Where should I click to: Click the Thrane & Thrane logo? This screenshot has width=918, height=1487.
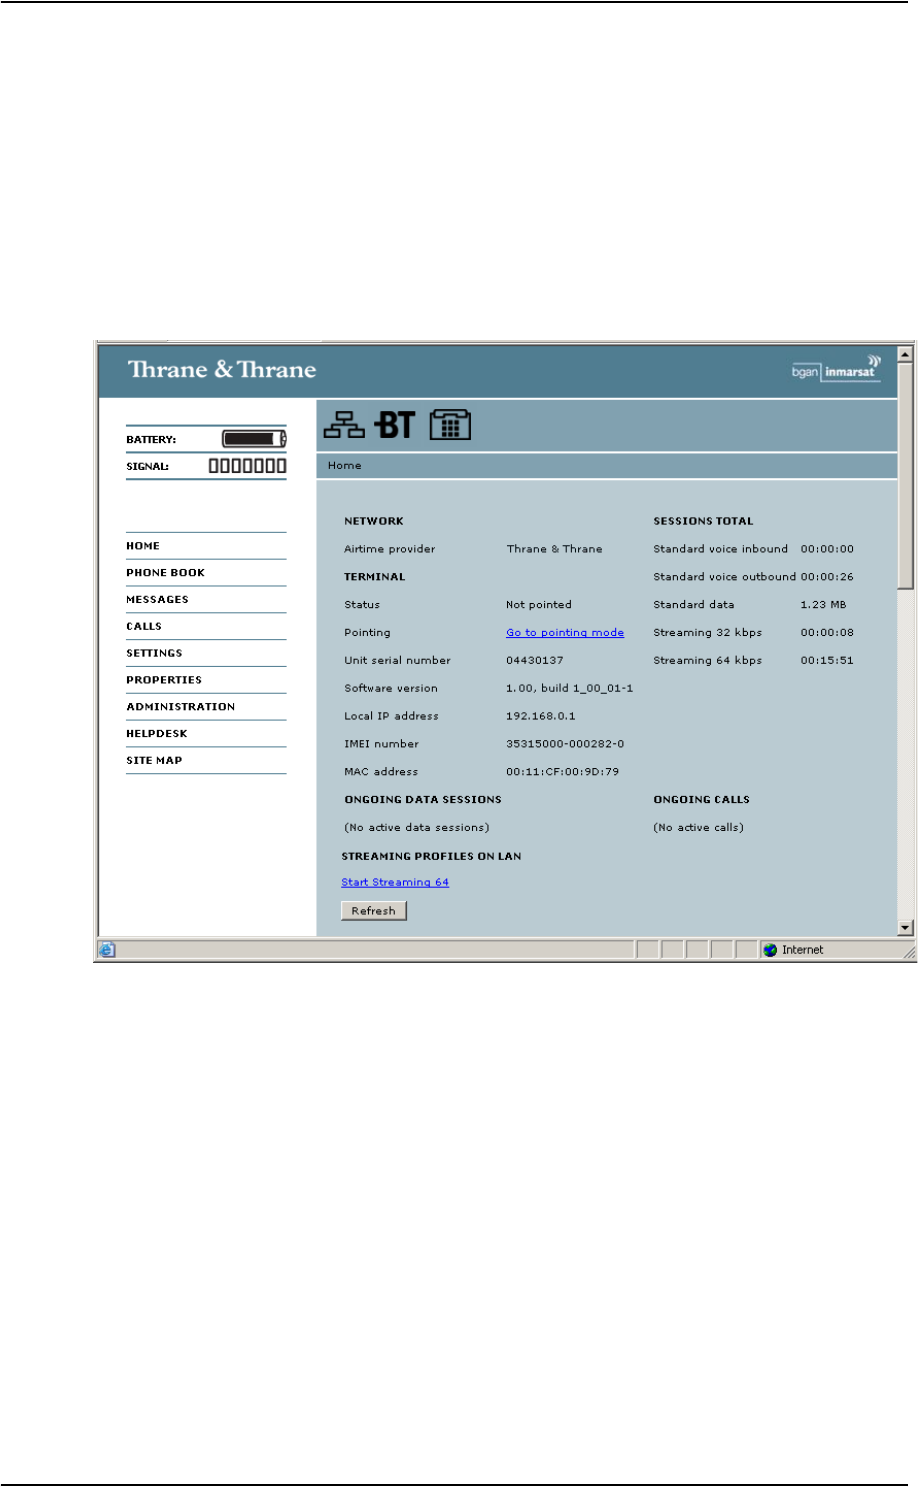221,370
